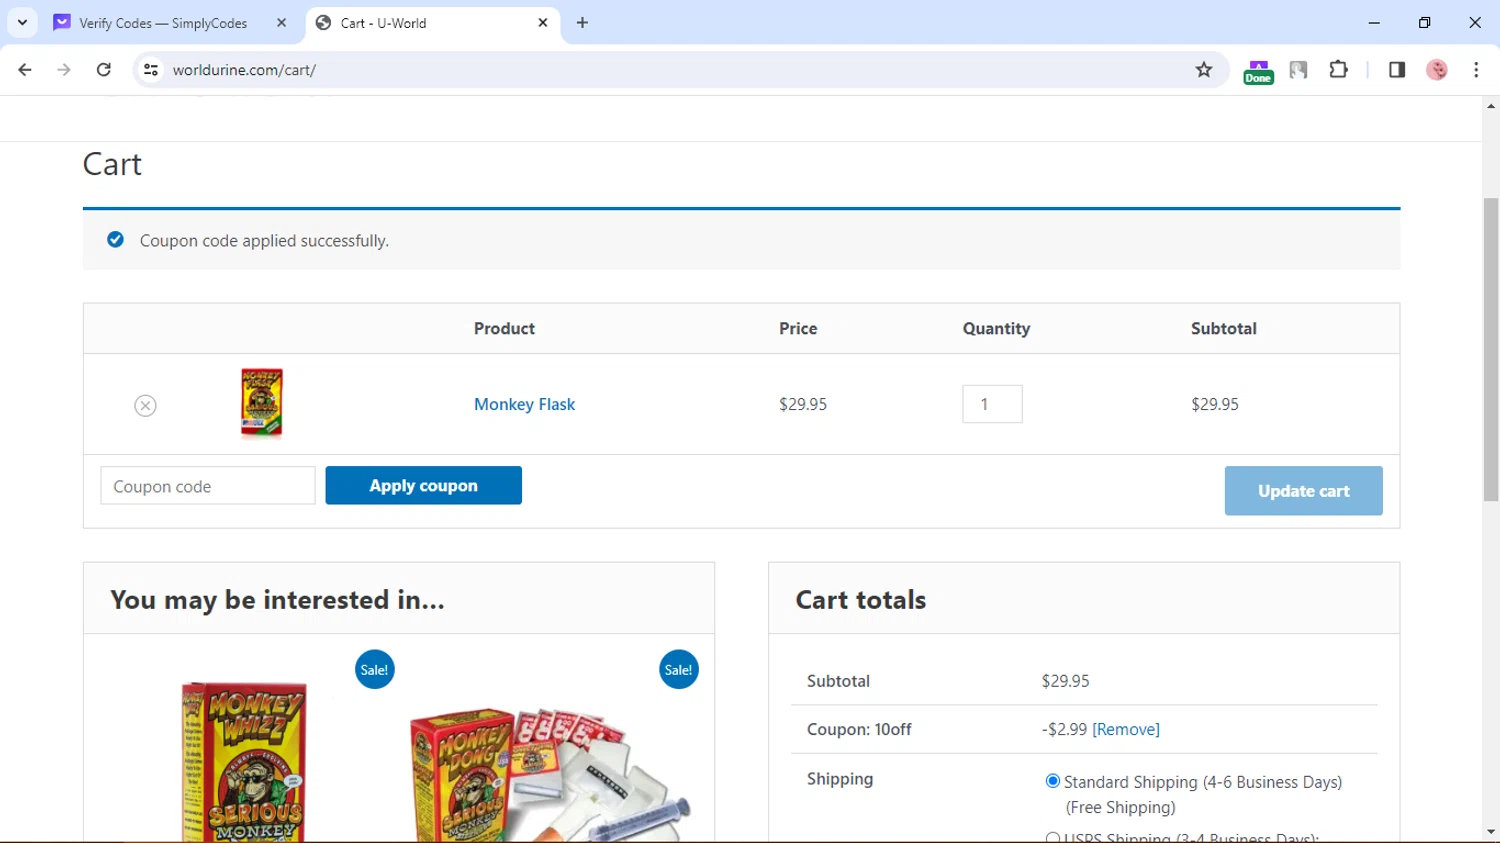Viewport: 1500px width, 843px height.
Task: Click the Sale badge on Monkey Dong kit
Action: (679, 670)
